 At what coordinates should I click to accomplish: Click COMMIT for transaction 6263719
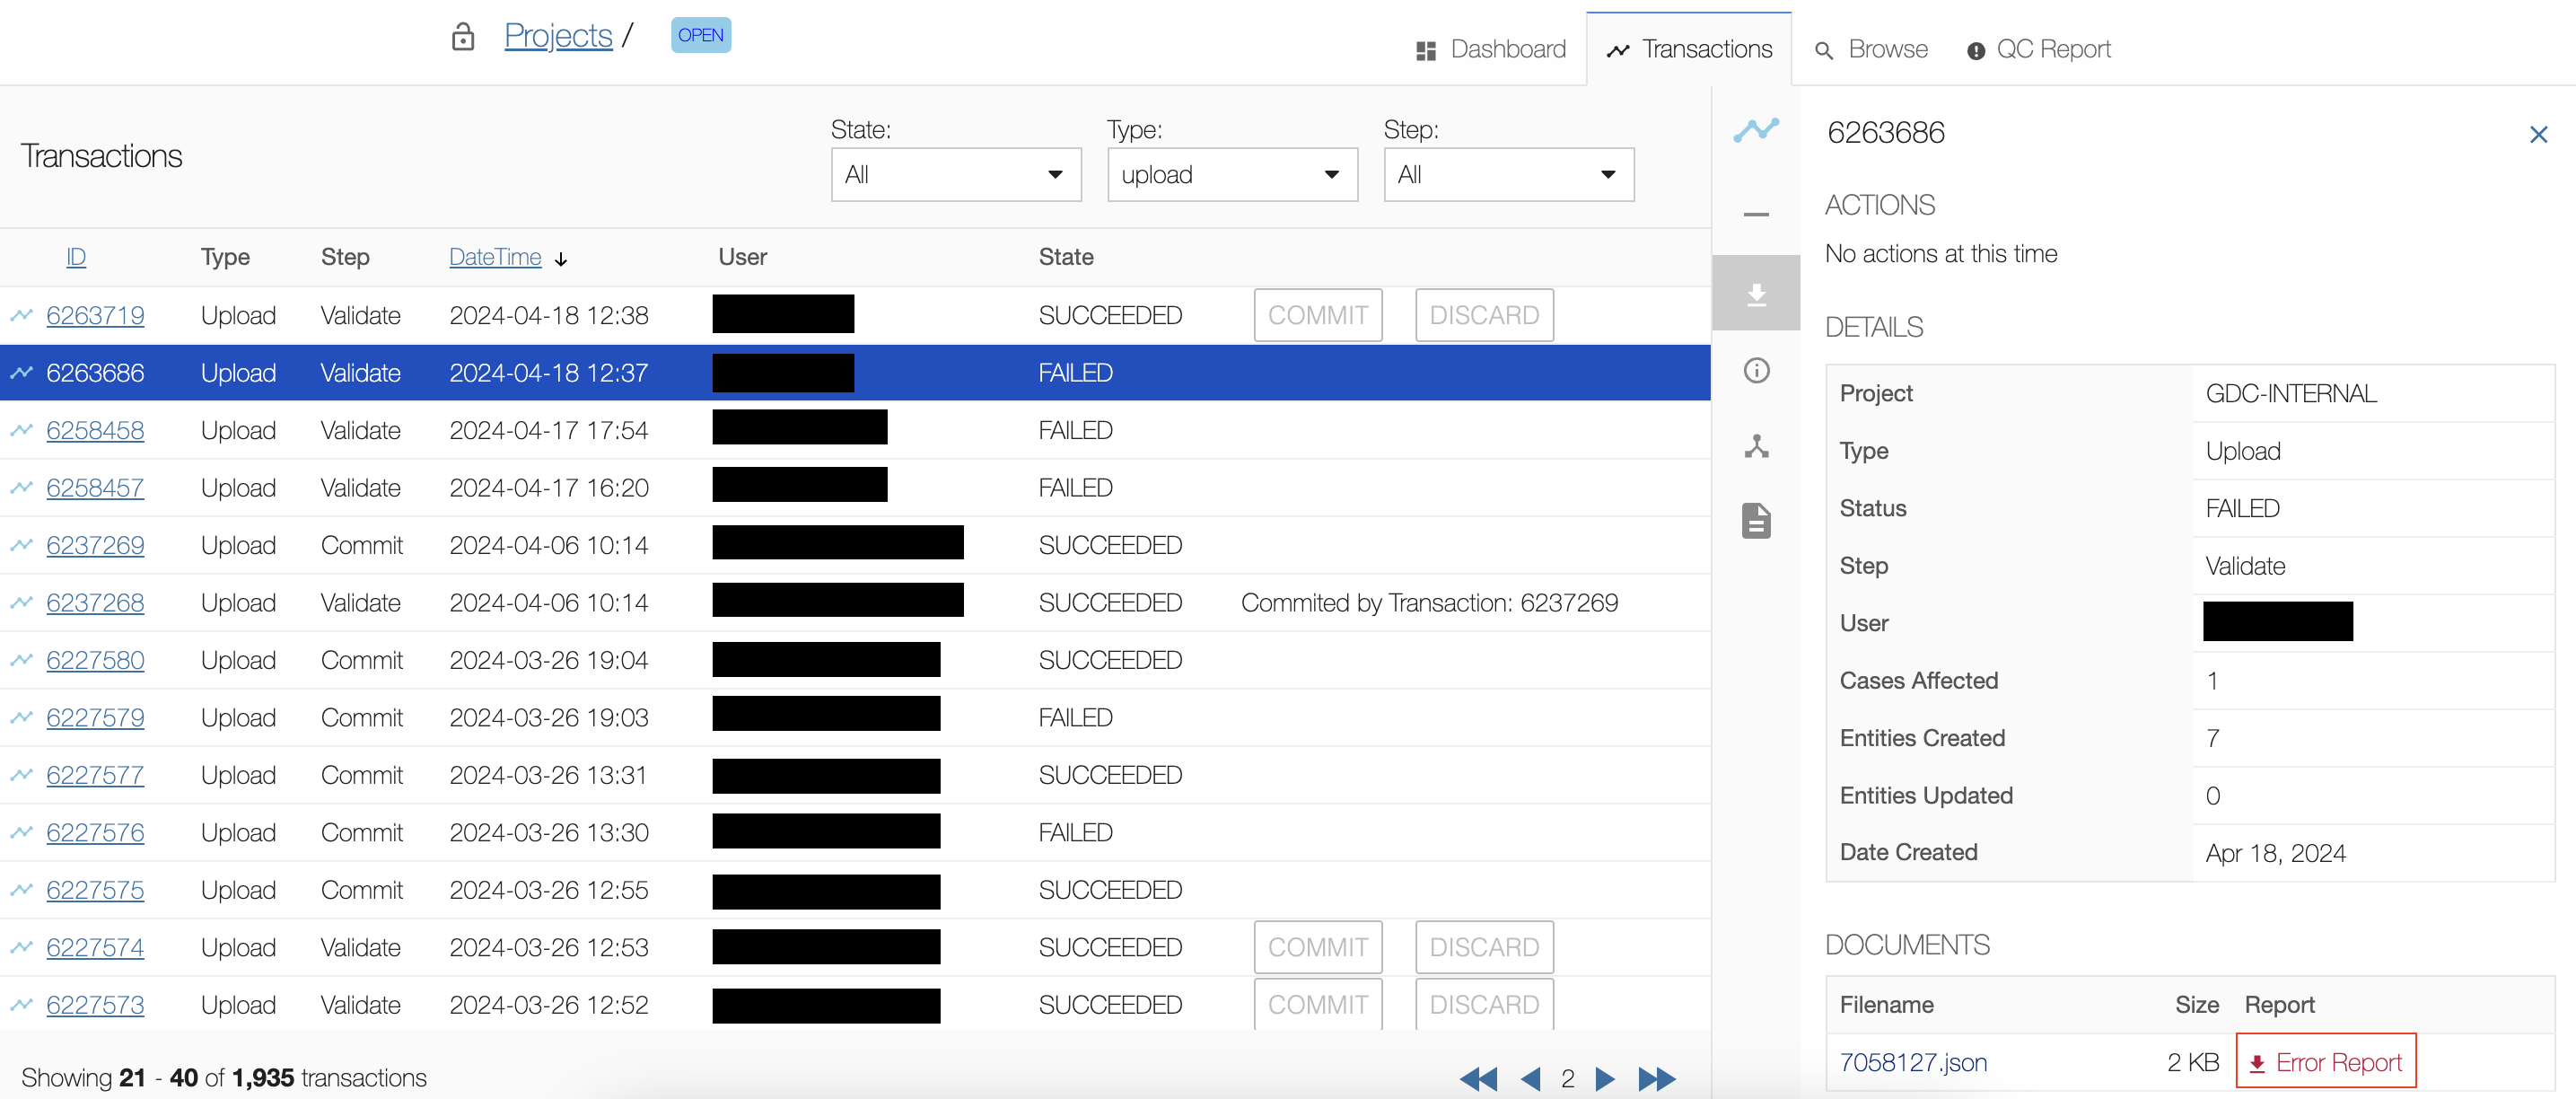[x=1317, y=315]
